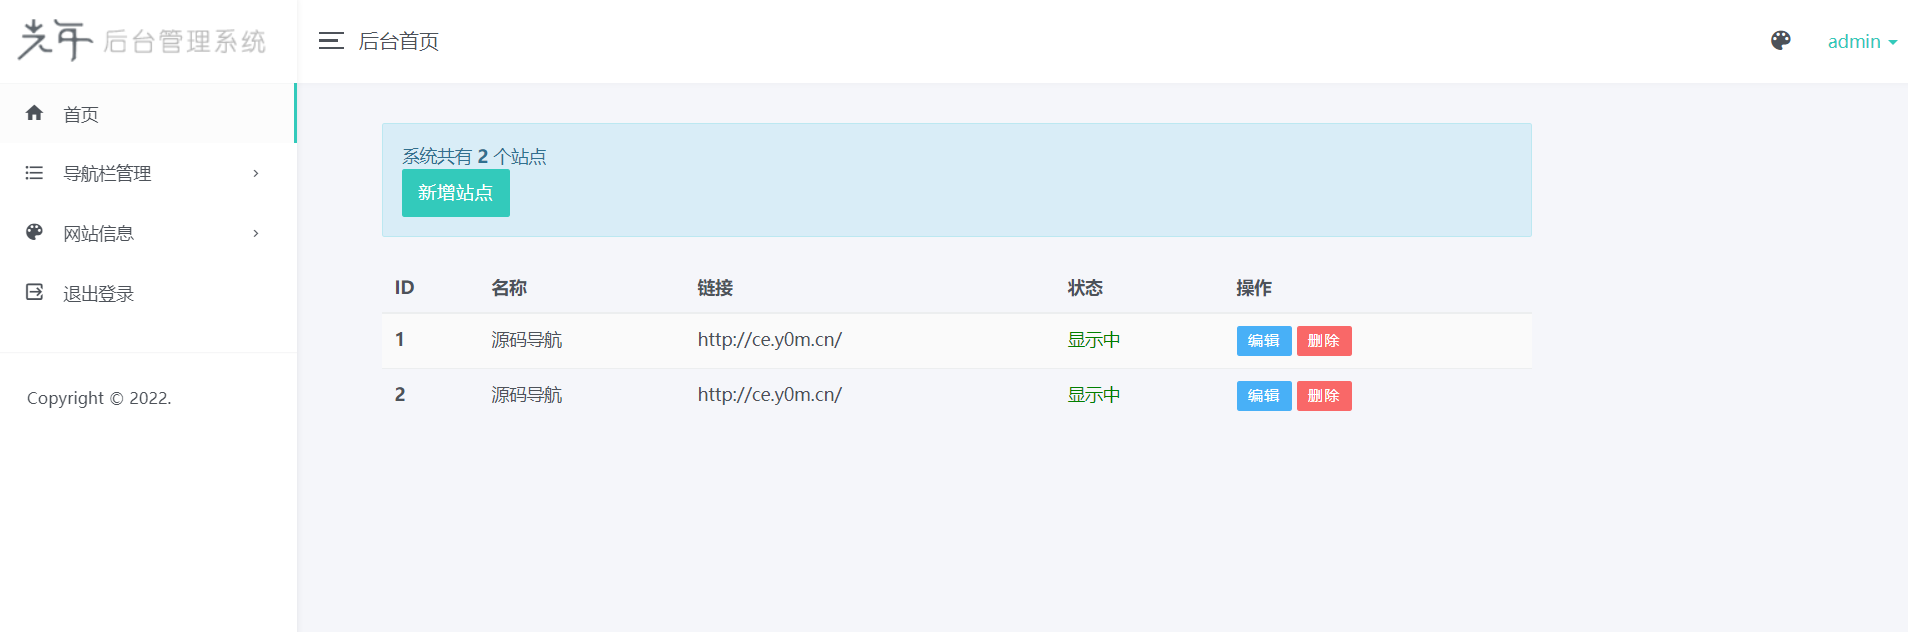
Task: Open the theme palette in header
Action: pos(1780,41)
